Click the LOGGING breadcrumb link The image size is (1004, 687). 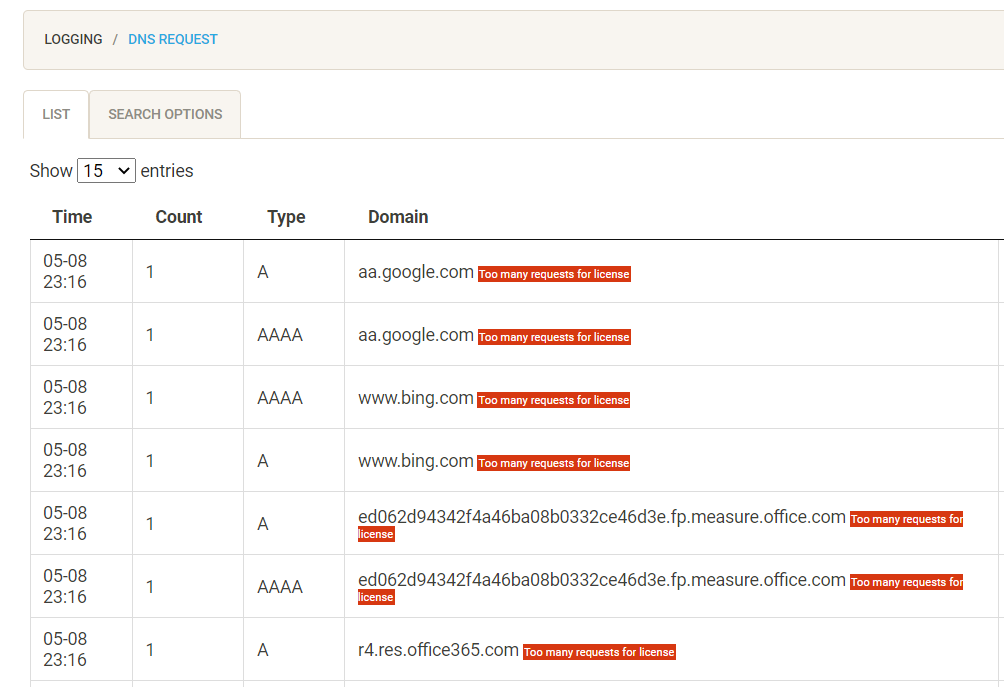(x=73, y=40)
